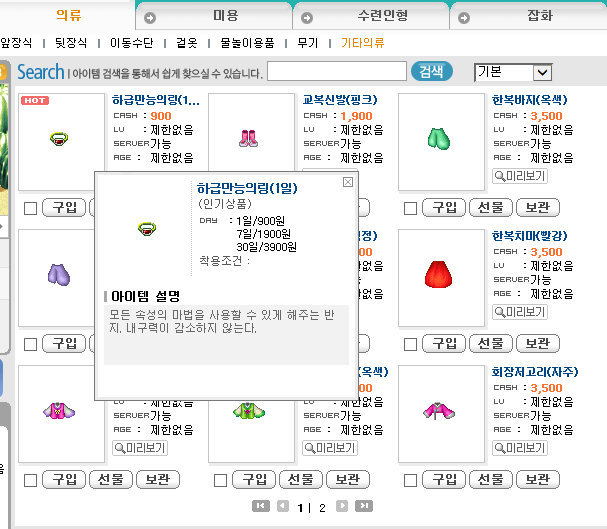
Task: Check the 한복바지(옥색) item checkbox
Action: click(410, 208)
